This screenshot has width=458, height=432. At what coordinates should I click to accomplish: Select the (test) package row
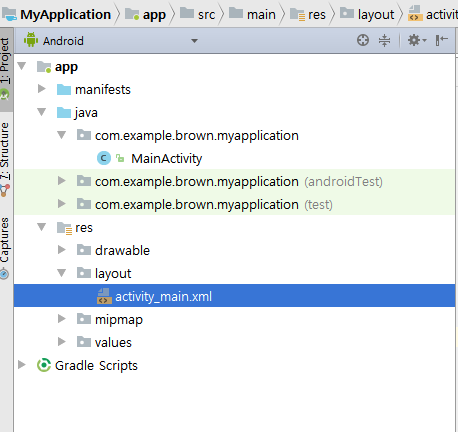coord(234,204)
